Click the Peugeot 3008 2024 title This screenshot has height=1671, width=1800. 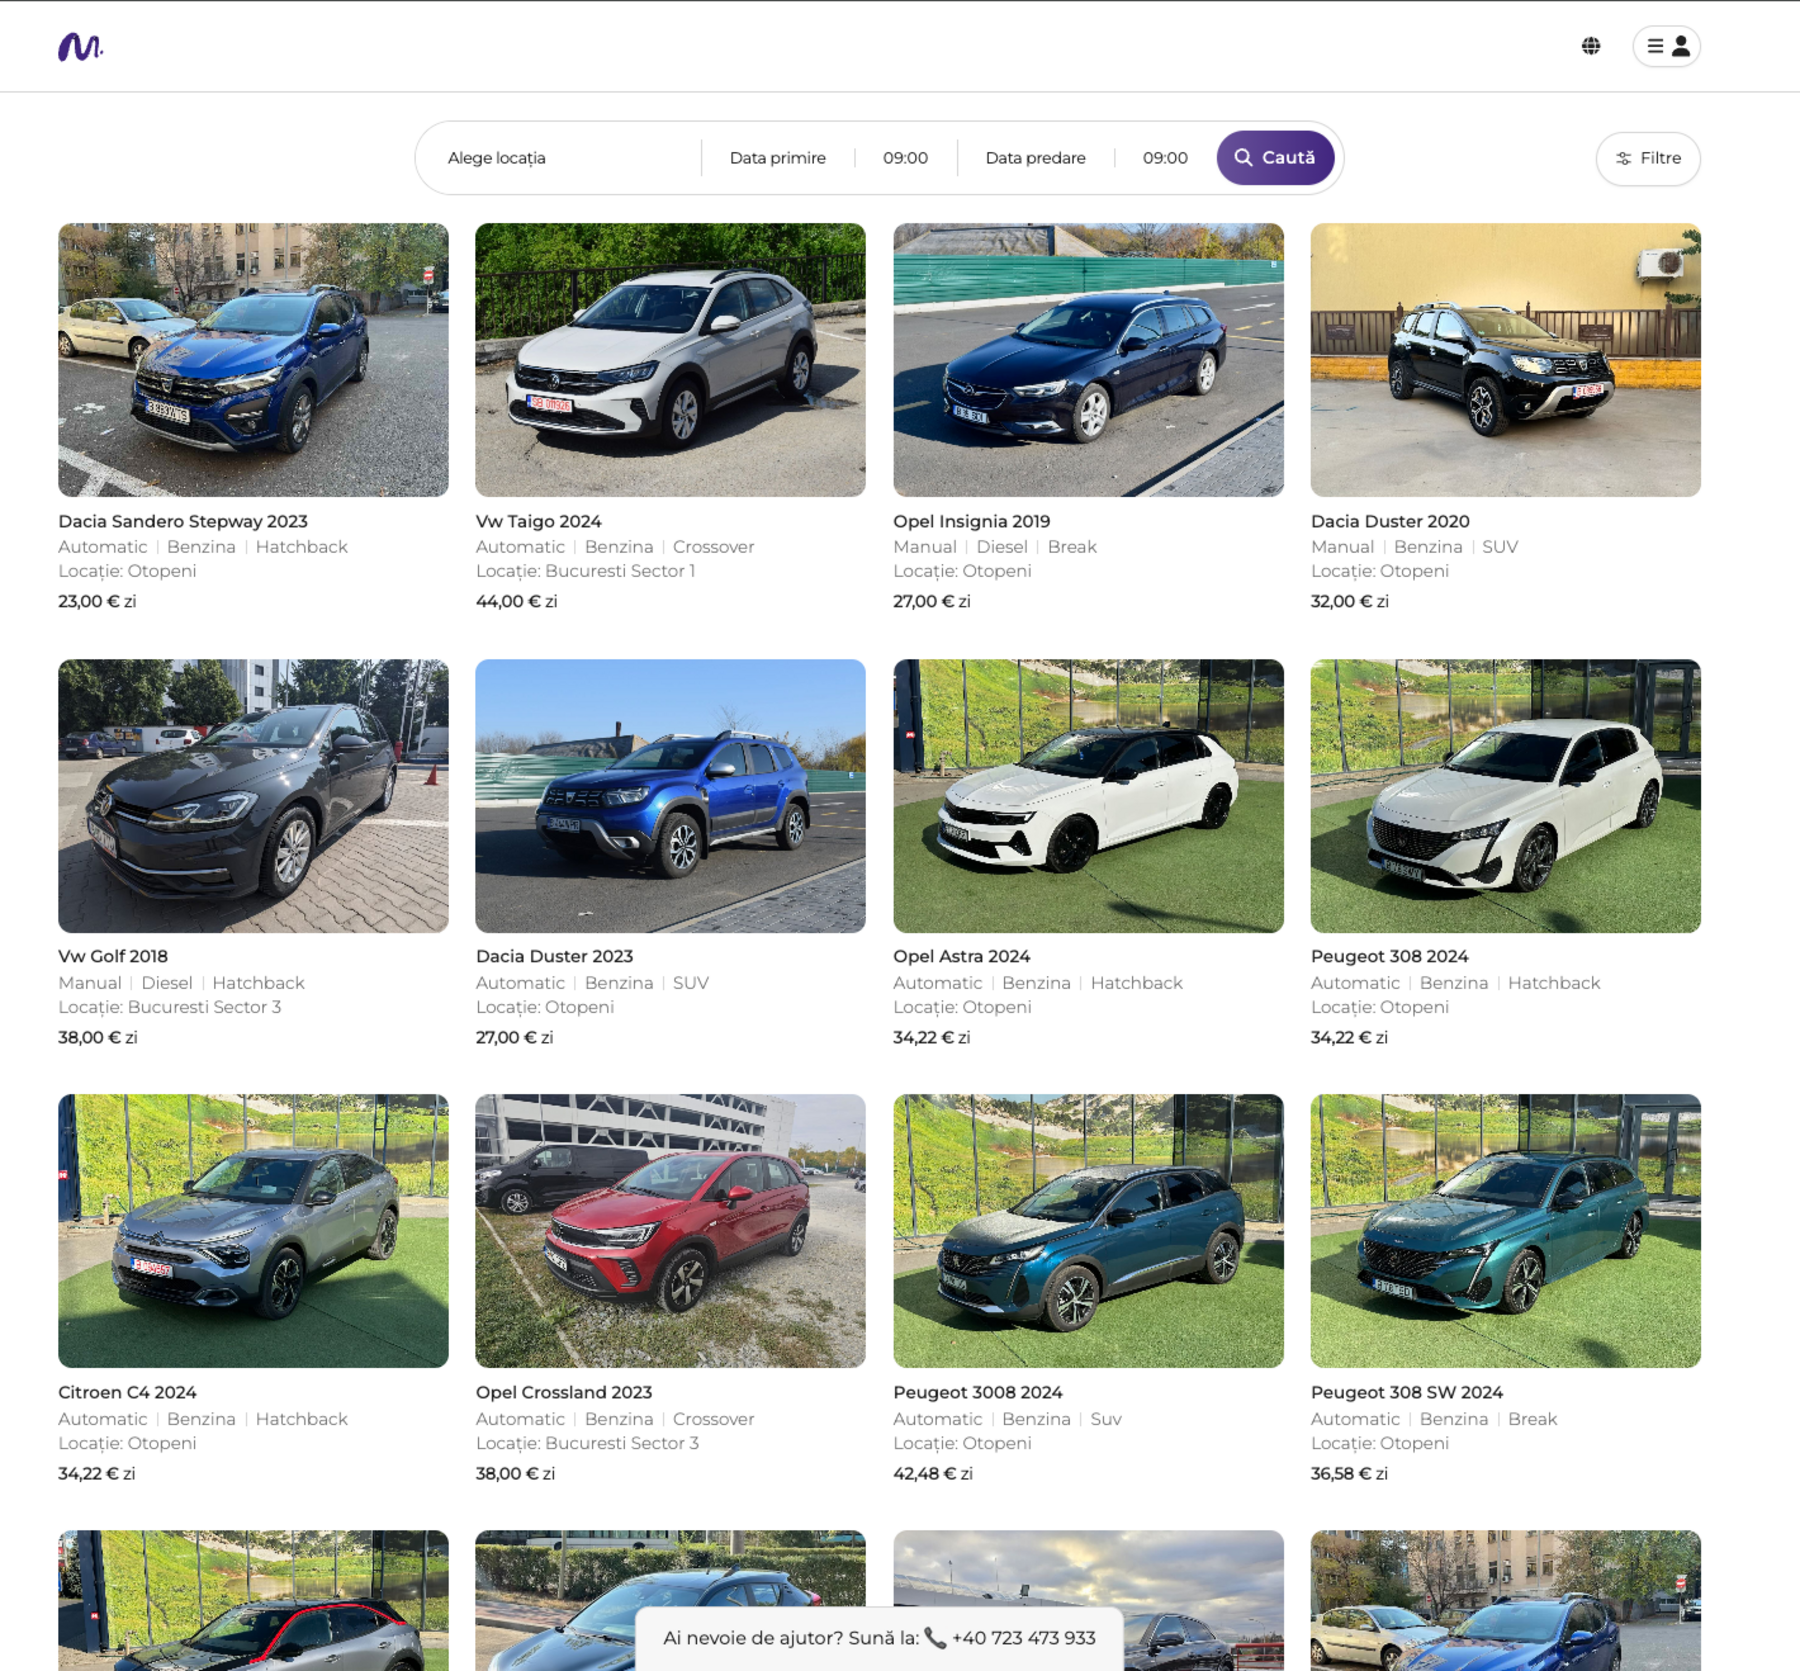click(x=977, y=1392)
